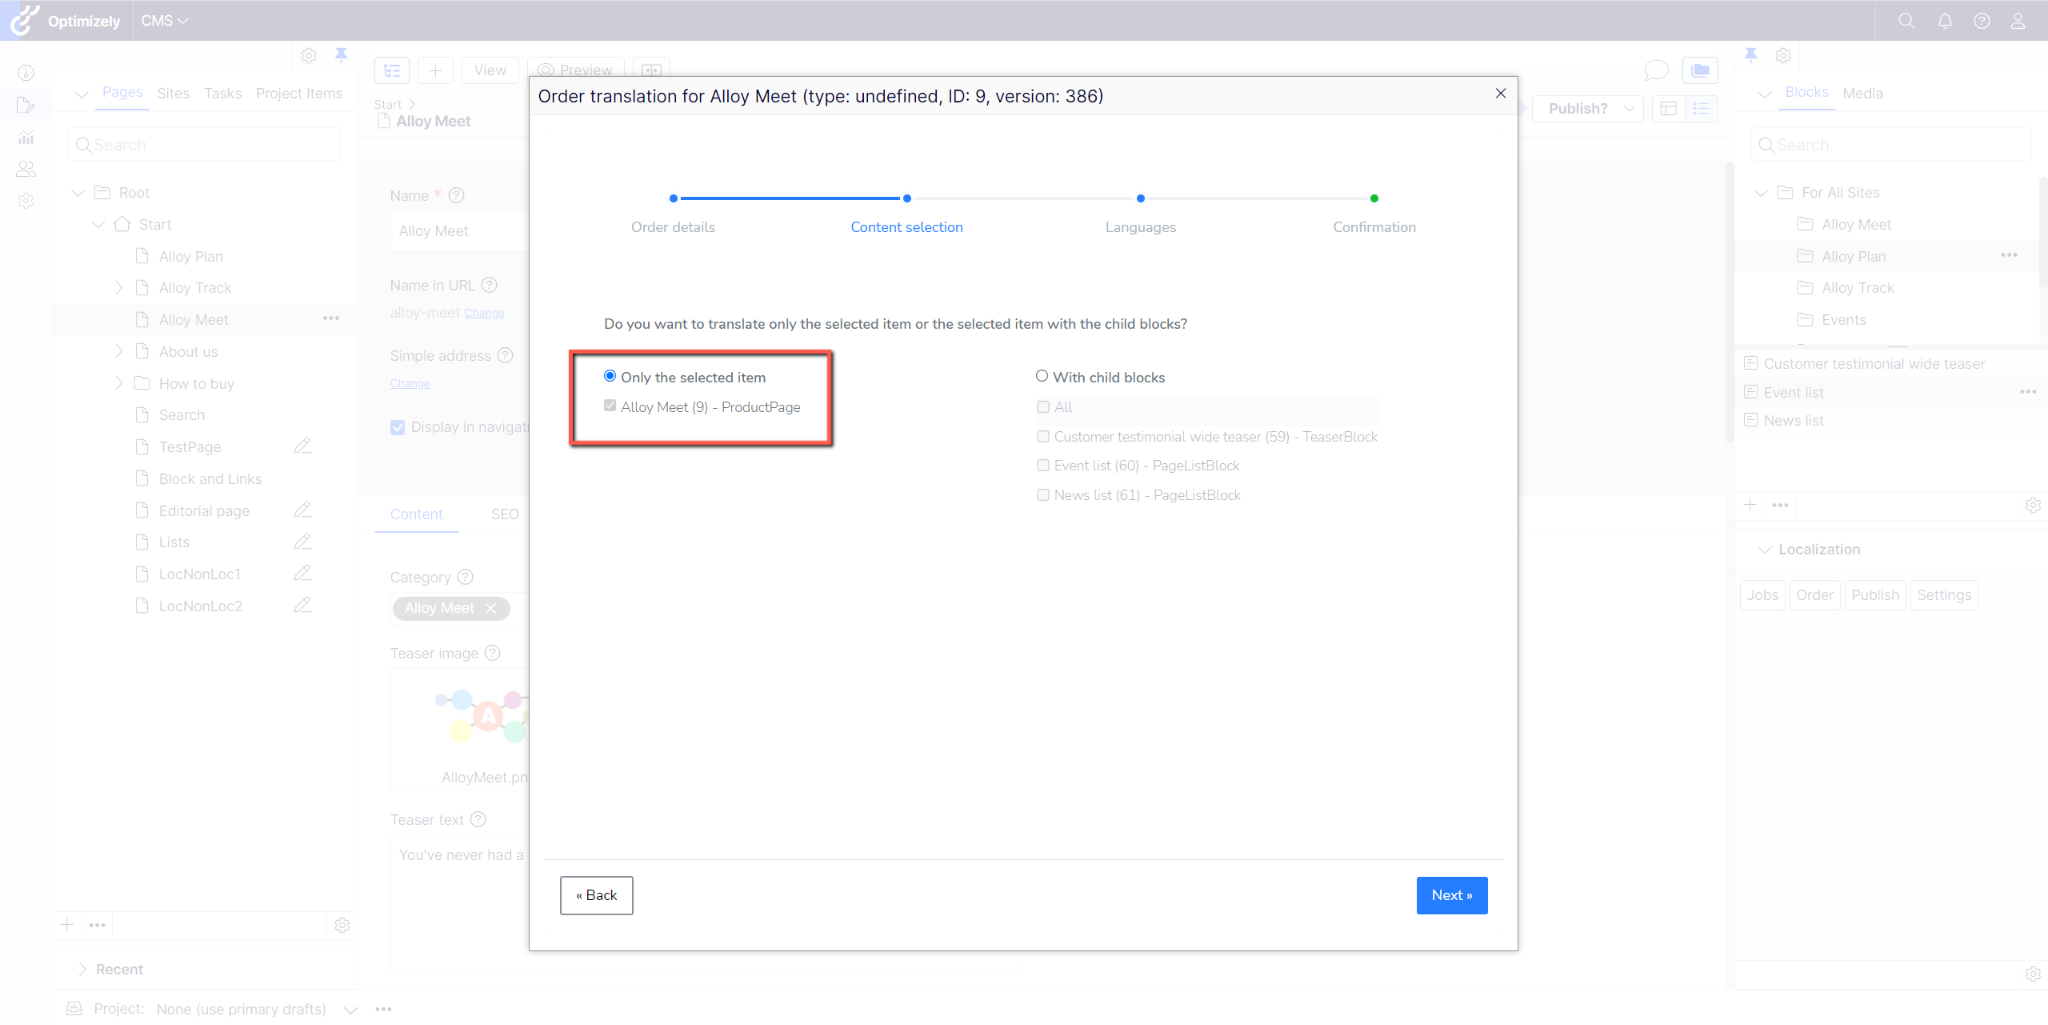Open global search magnifier icon in header

click(1906, 21)
